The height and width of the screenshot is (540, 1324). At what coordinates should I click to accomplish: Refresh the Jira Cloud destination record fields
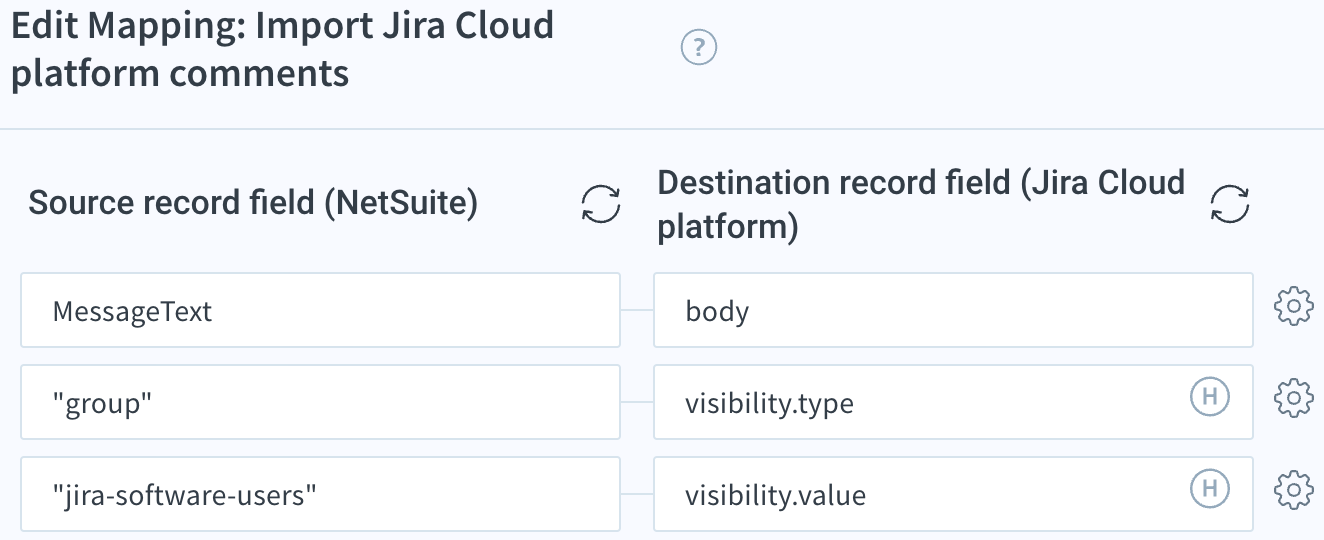point(1230,204)
